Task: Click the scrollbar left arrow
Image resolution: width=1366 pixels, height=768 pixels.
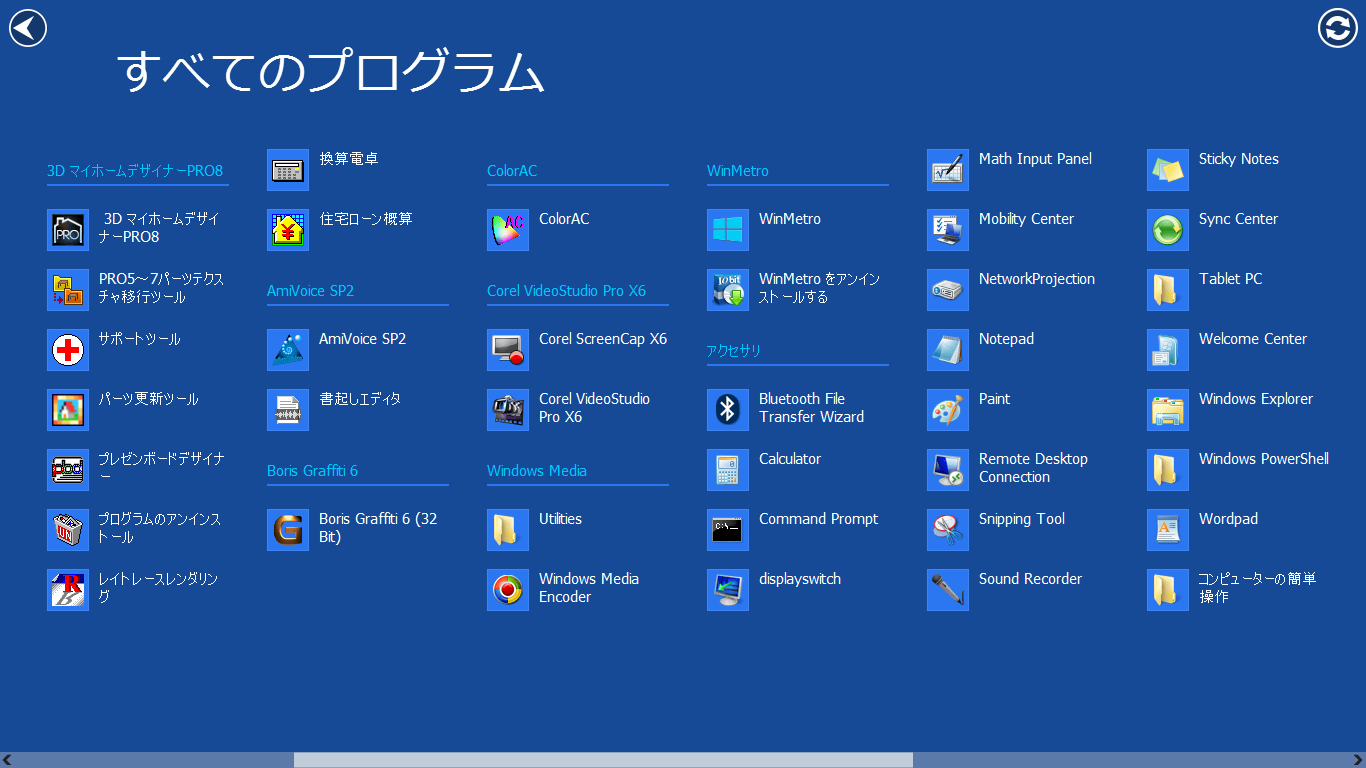Action: (x=7, y=760)
